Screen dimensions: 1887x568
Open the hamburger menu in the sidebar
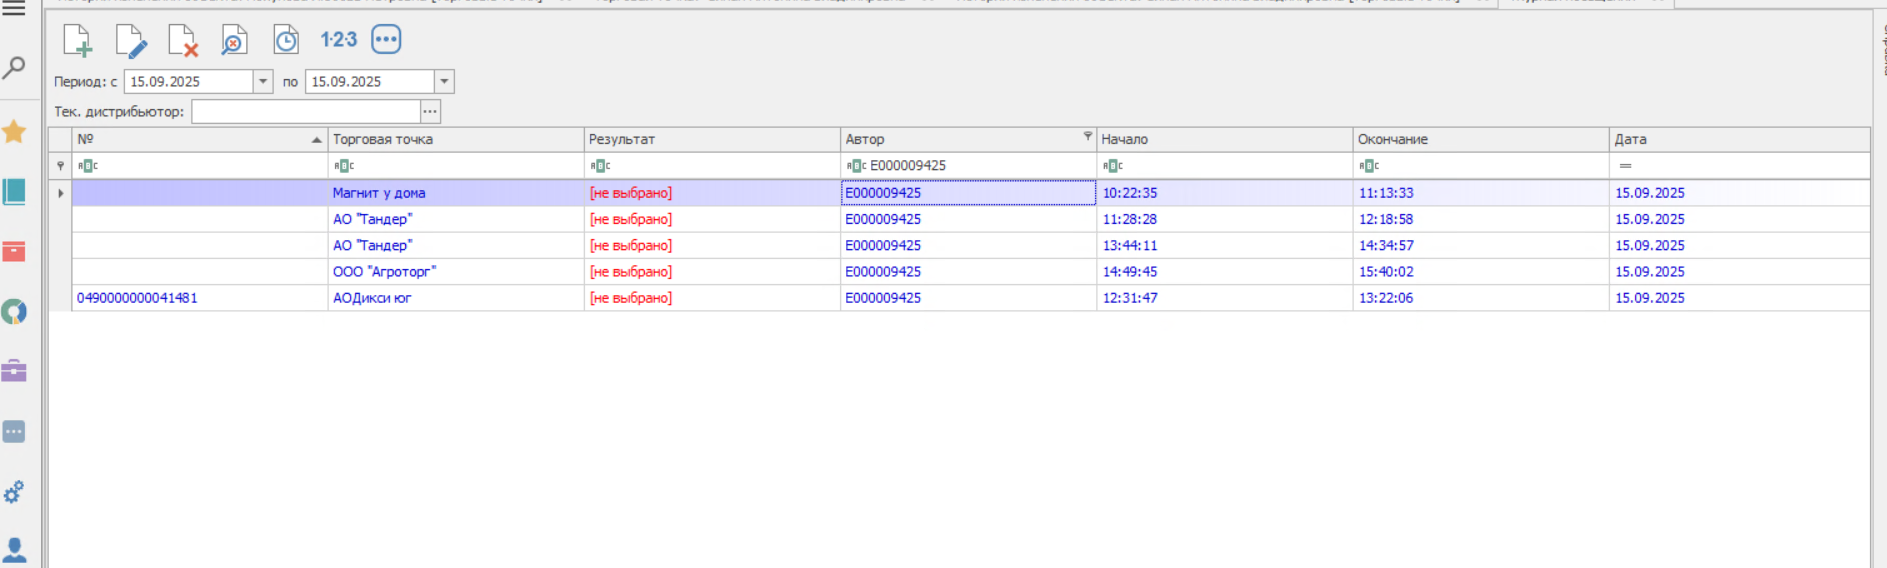click(x=14, y=8)
